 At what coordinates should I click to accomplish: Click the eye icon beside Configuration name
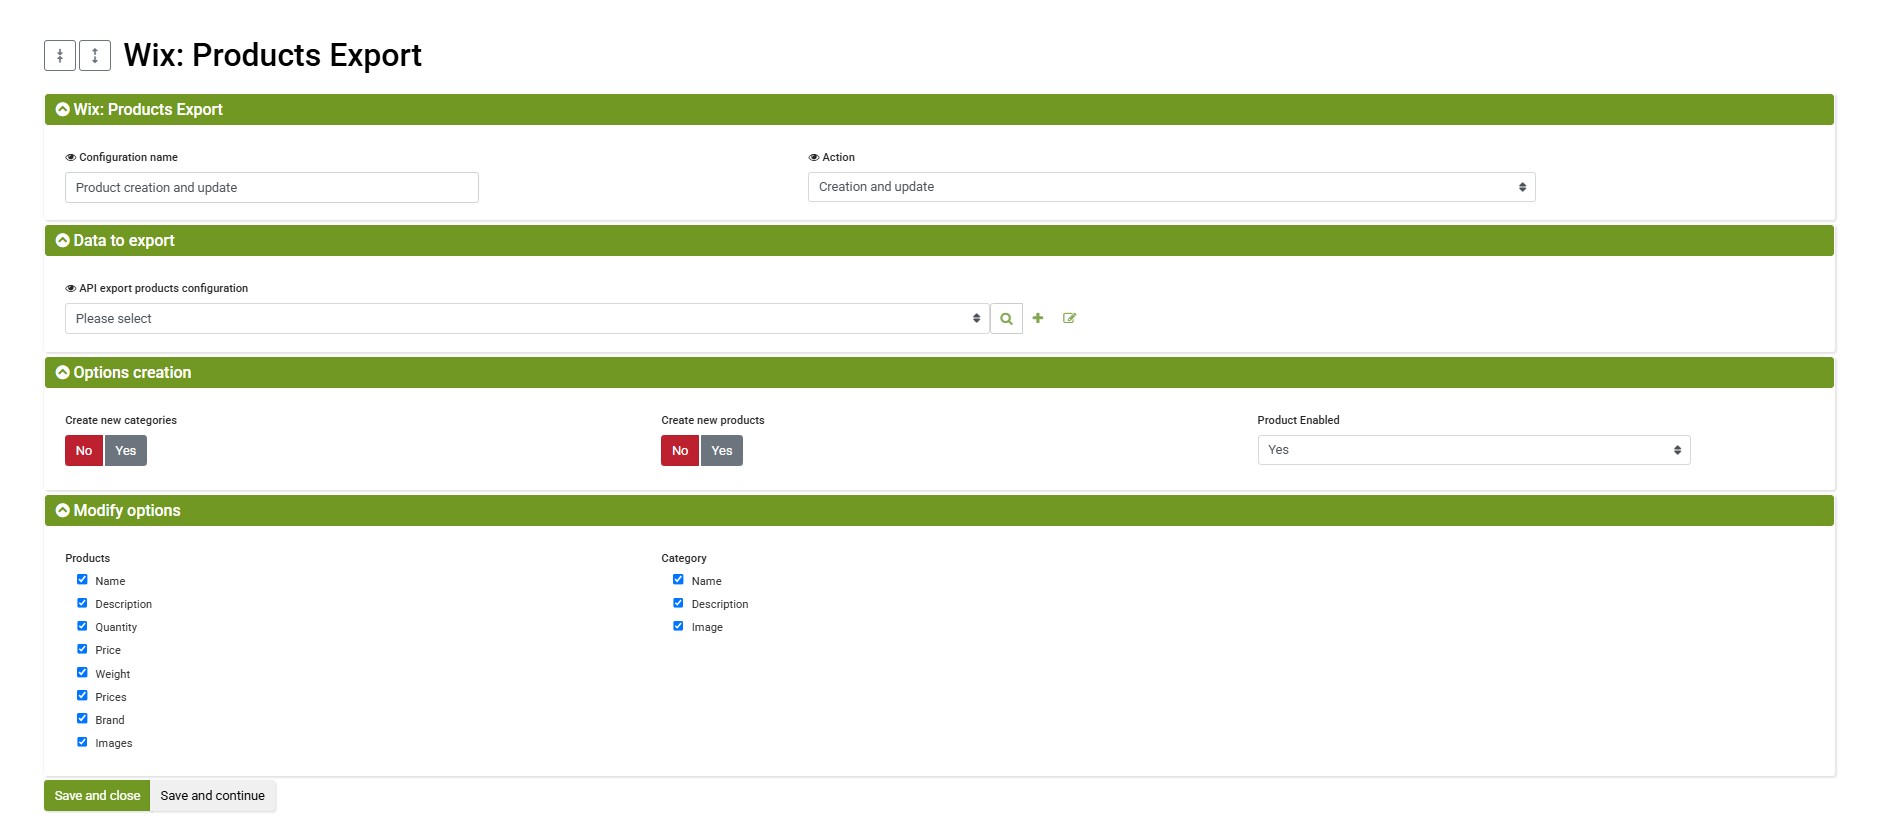pyautogui.click(x=71, y=157)
